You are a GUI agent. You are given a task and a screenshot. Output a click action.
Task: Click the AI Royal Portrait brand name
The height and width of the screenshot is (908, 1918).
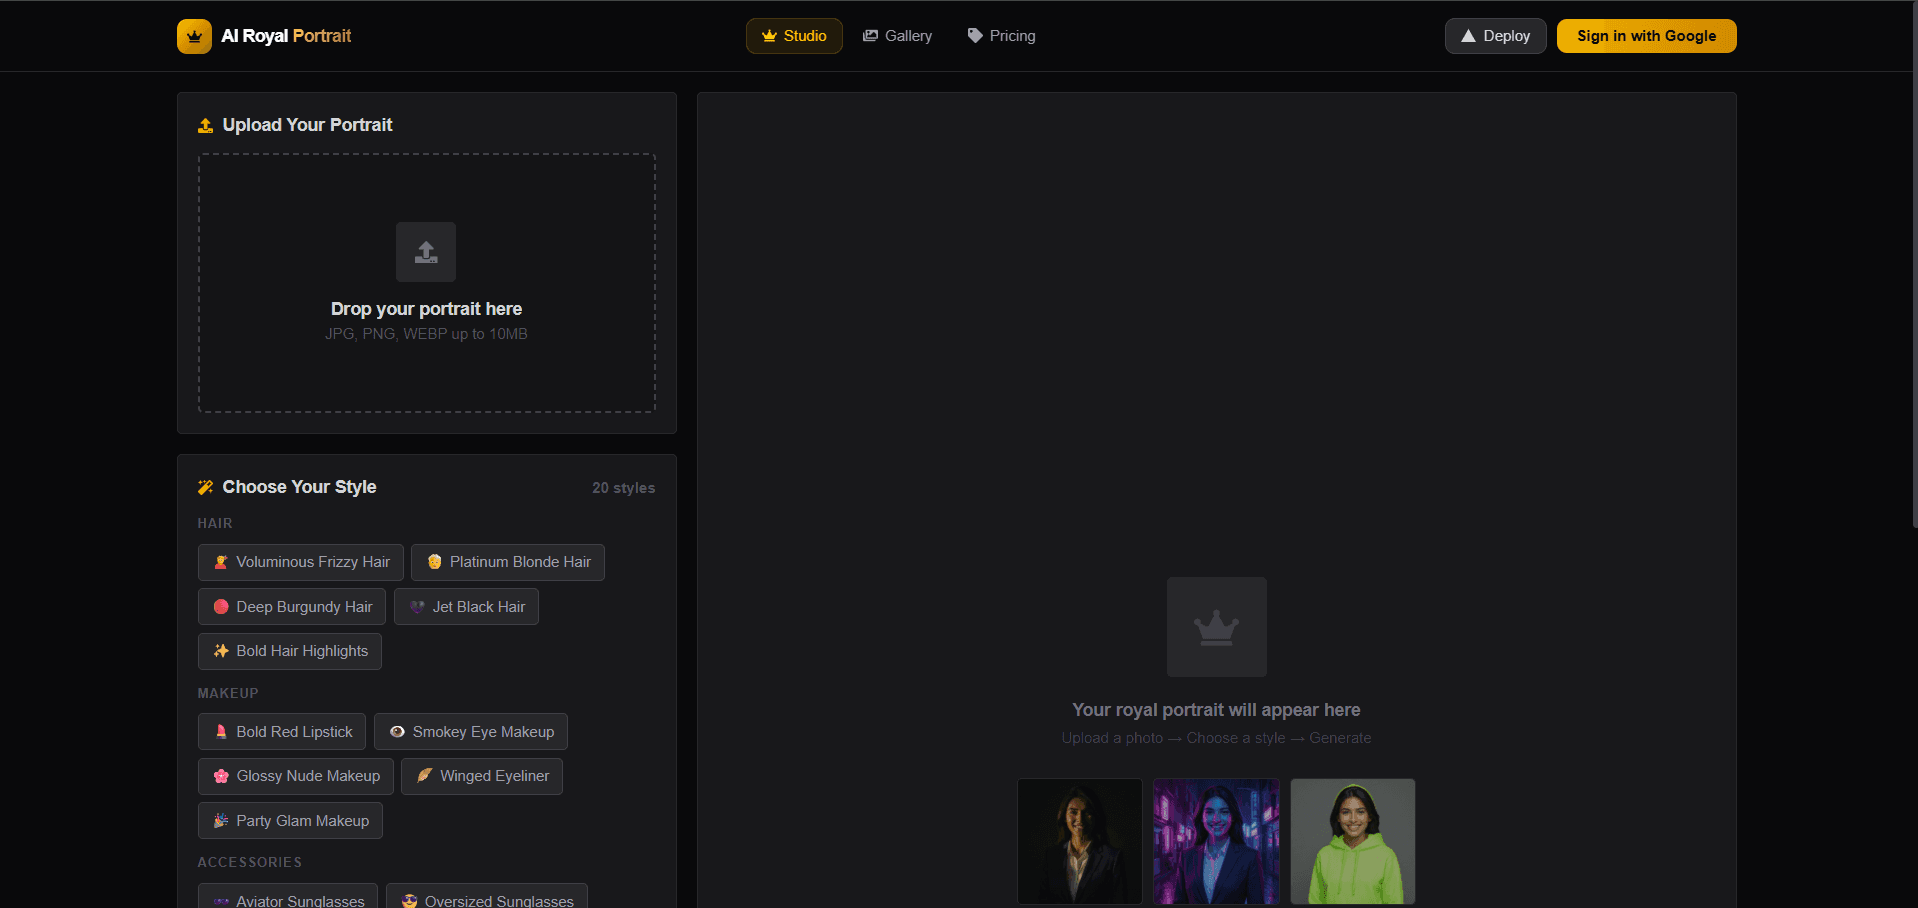286,36
